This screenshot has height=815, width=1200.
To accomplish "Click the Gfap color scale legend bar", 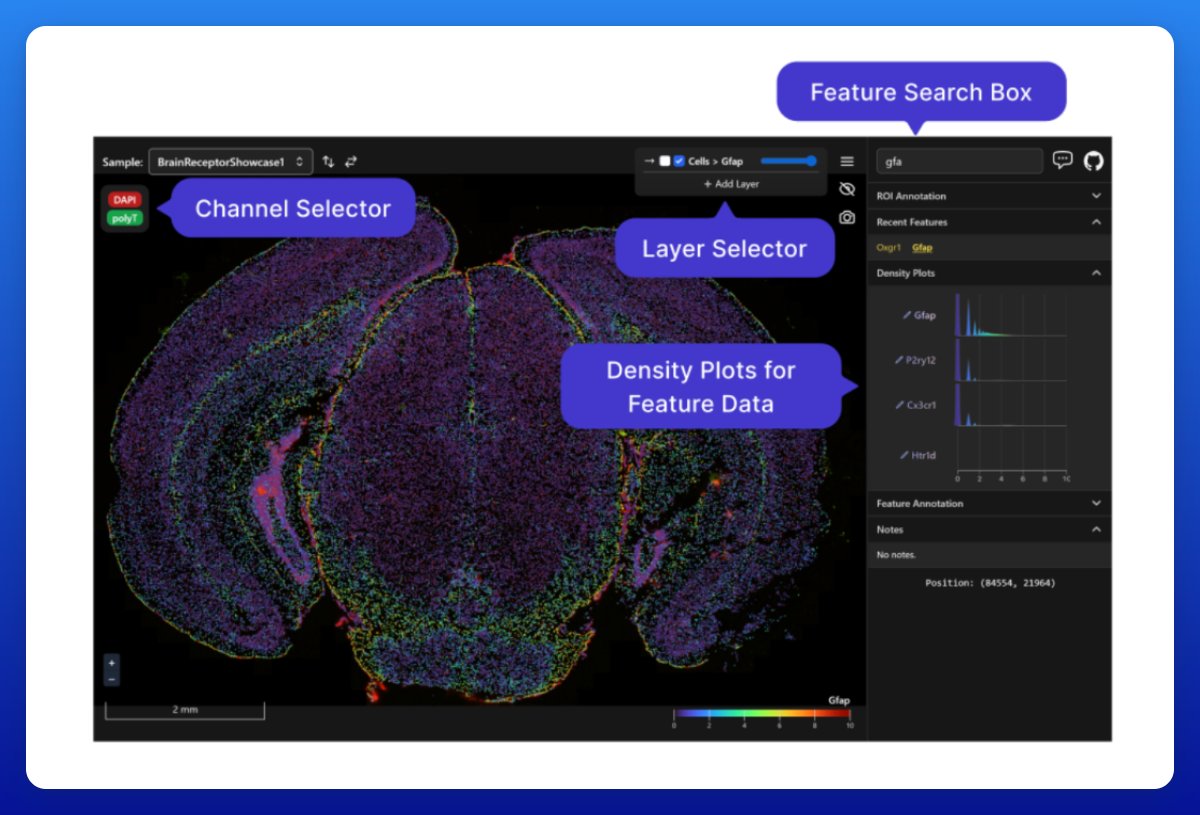I will coord(762,714).
